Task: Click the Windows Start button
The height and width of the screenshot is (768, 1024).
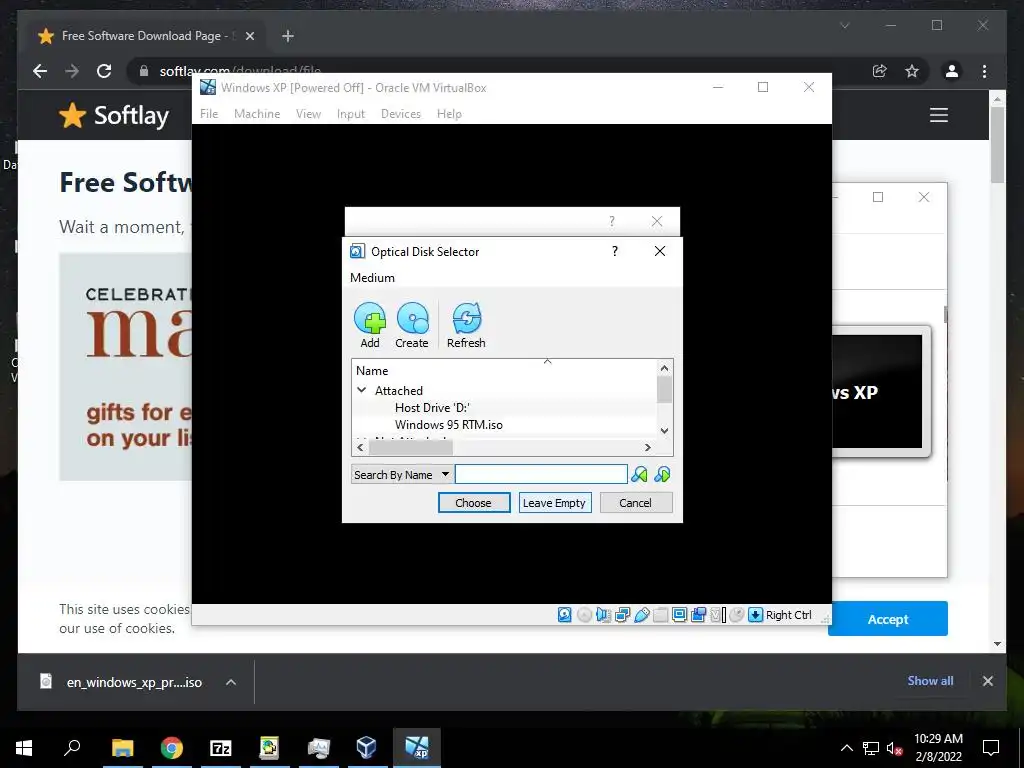Action: click(24, 748)
